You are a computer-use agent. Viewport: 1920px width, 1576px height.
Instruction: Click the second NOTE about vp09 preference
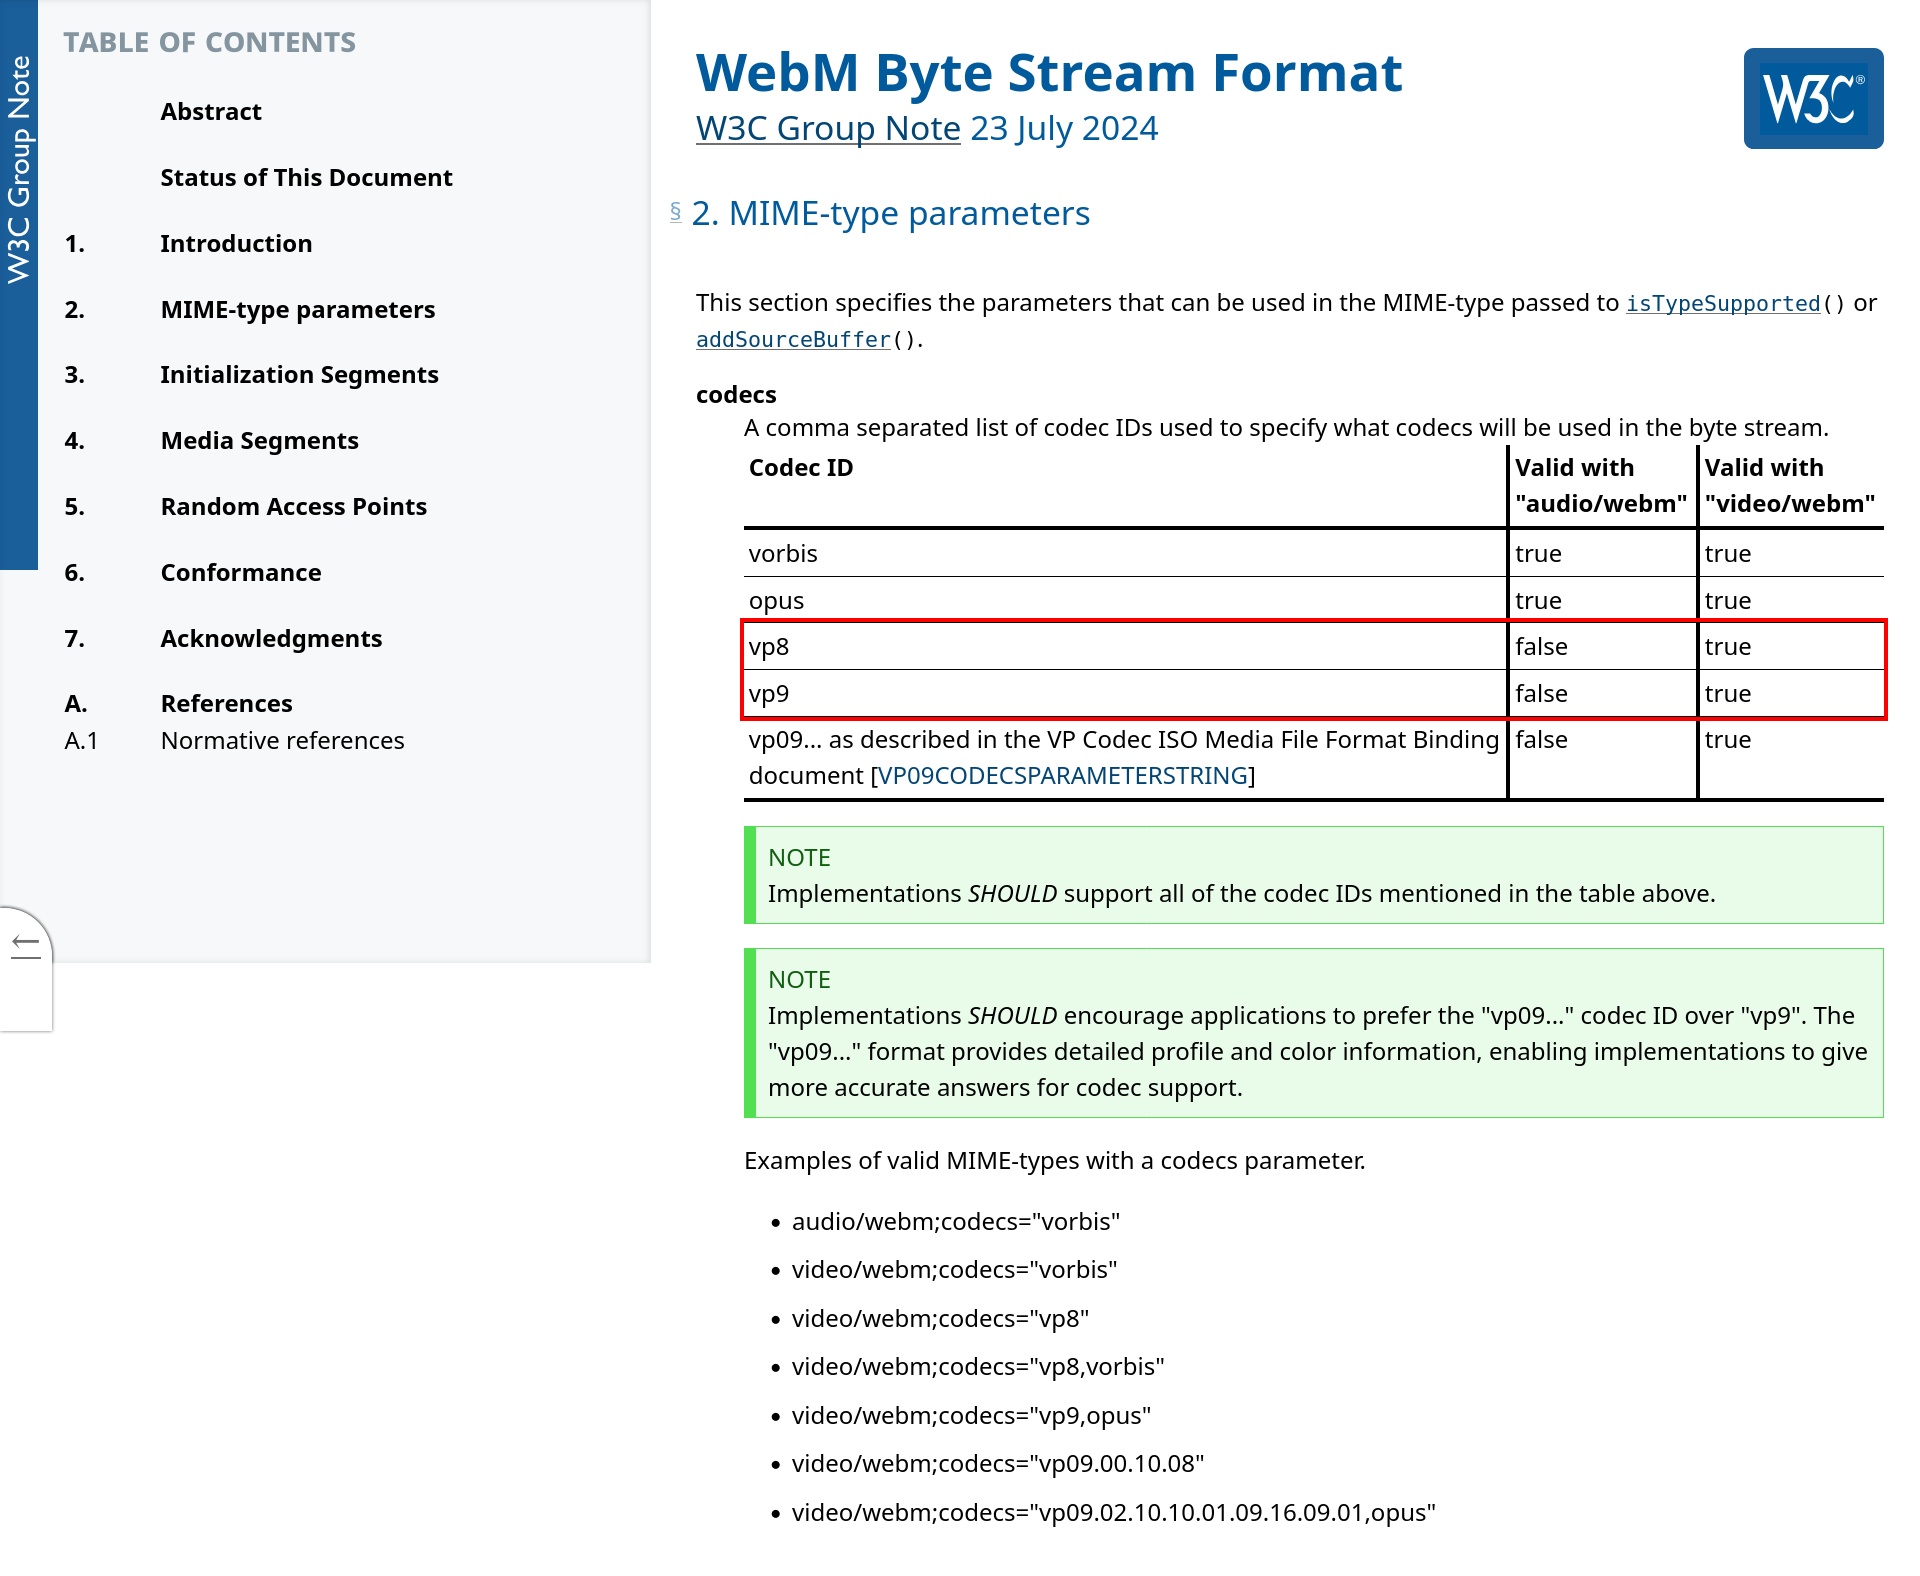pyautogui.click(x=1314, y=1033)
